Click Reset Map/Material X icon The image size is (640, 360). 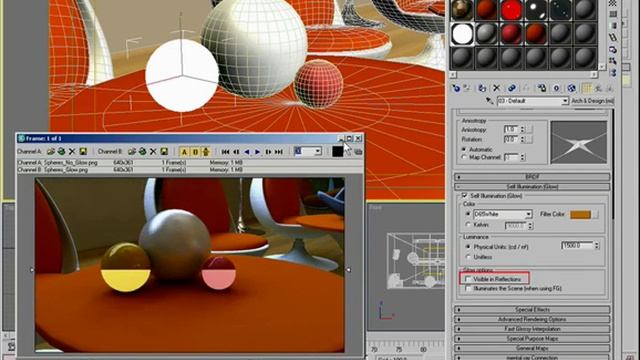496,88
